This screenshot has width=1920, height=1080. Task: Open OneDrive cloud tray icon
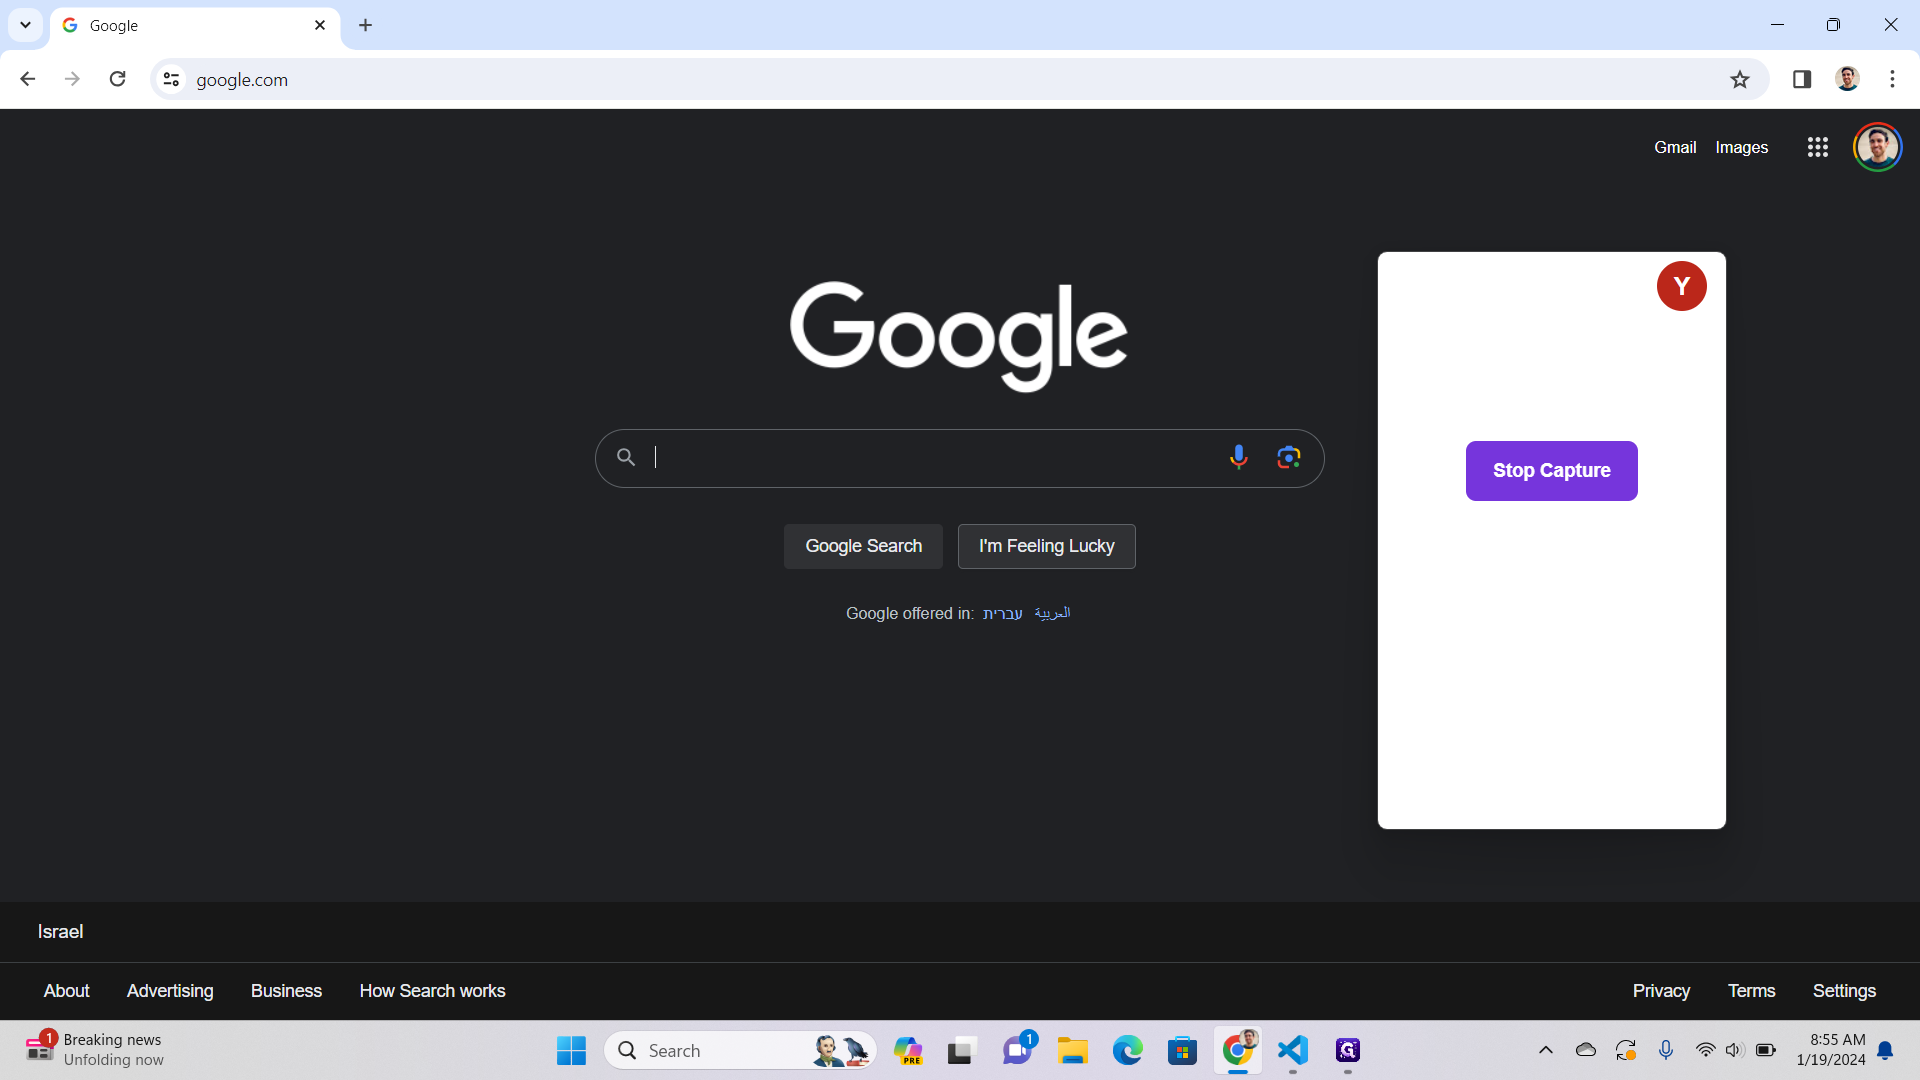(1585, 1051)
